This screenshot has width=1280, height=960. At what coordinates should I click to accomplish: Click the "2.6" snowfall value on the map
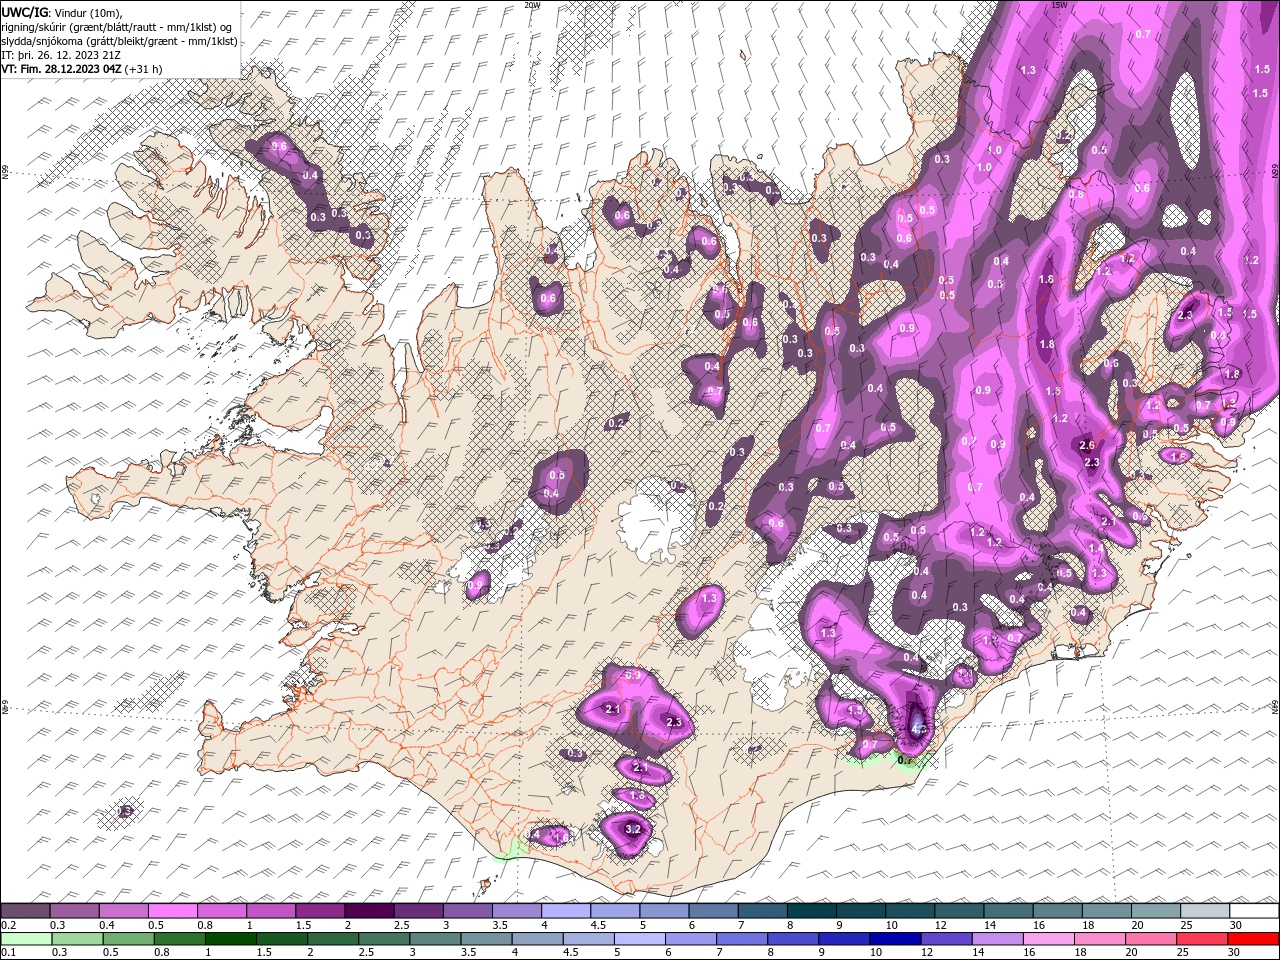coord(1088,445)
